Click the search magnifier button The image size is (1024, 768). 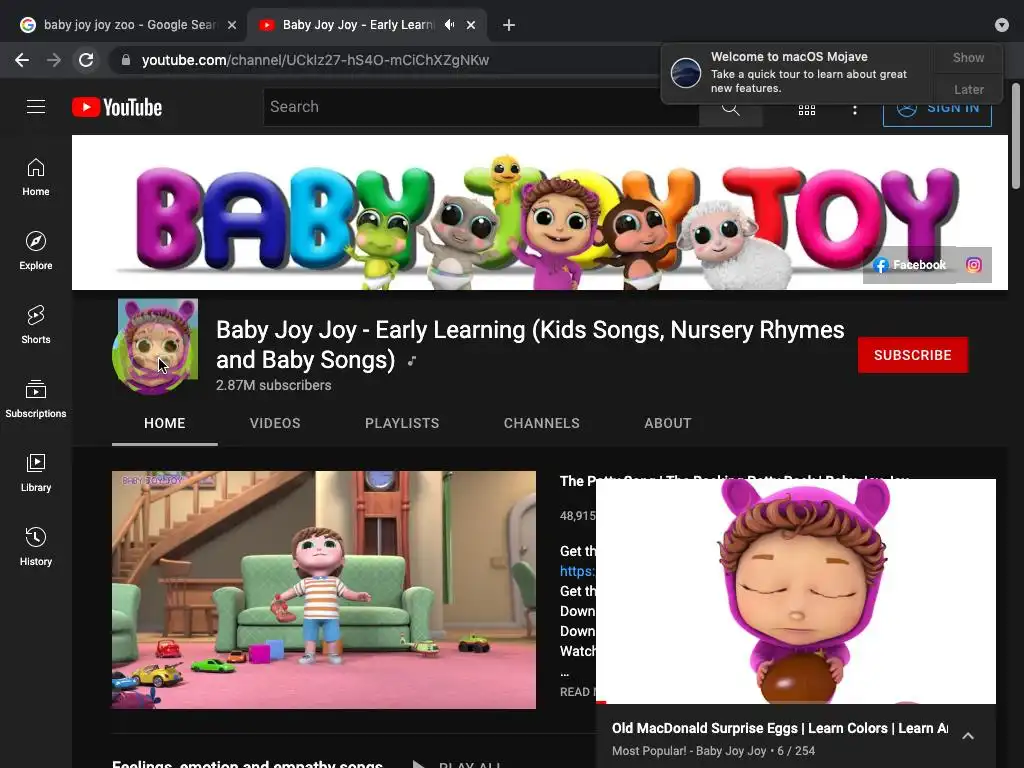click(x=731, y=108)
